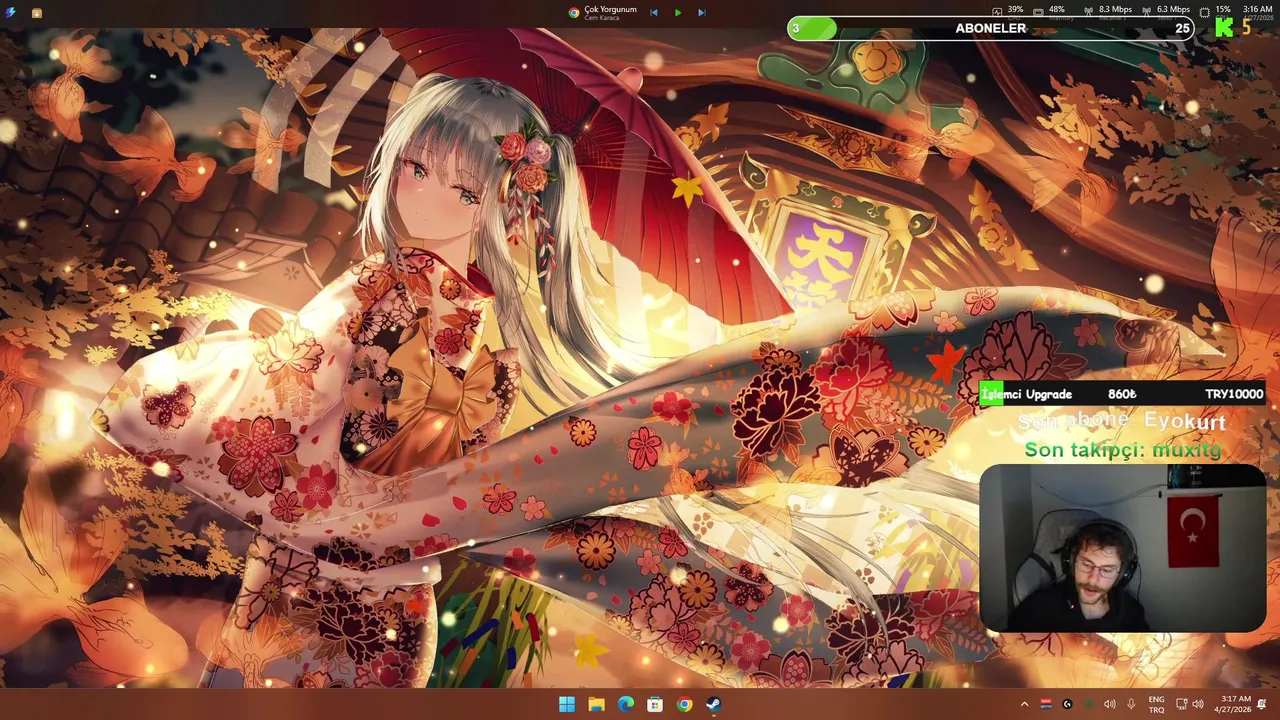The width and height of the screenshot is (1280, 720).
Task: Switch the ENG TRQ input language
Action: tap(1156, 704)
